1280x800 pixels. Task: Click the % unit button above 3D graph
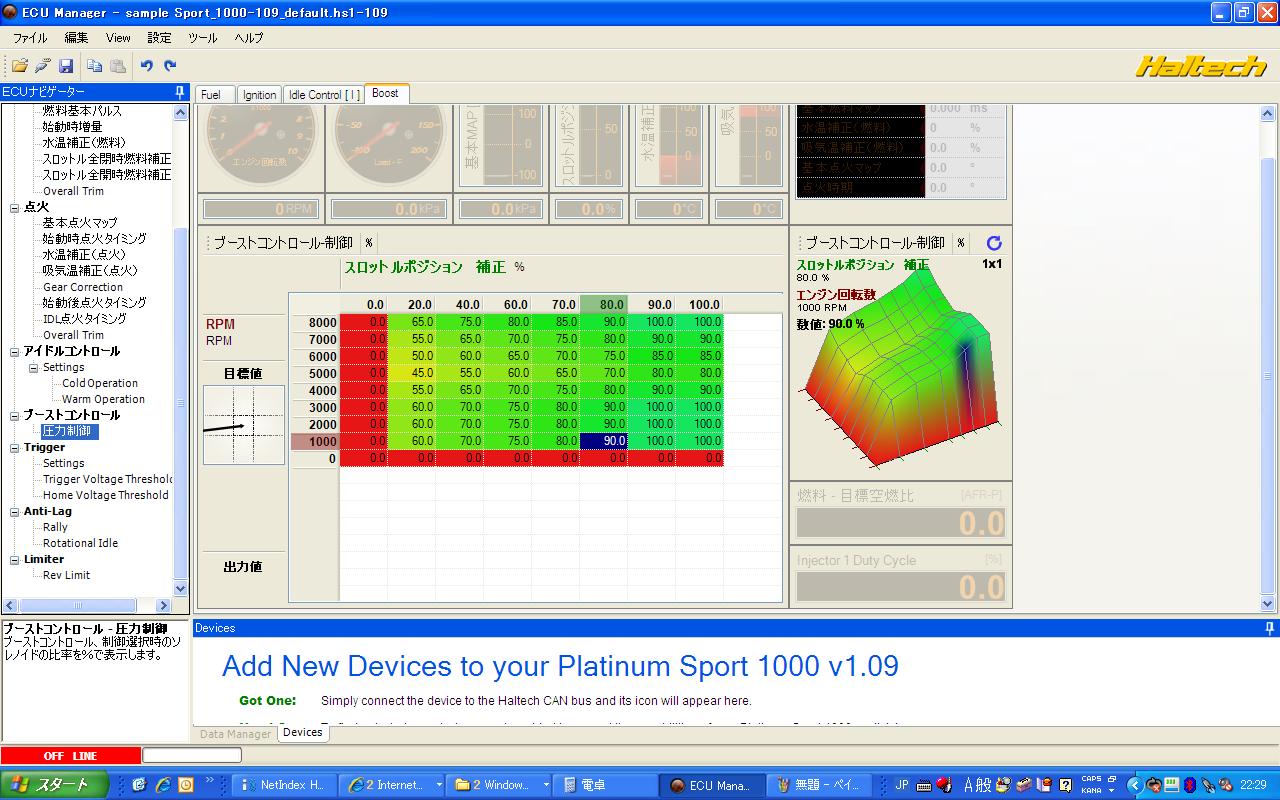coord(961,243)
